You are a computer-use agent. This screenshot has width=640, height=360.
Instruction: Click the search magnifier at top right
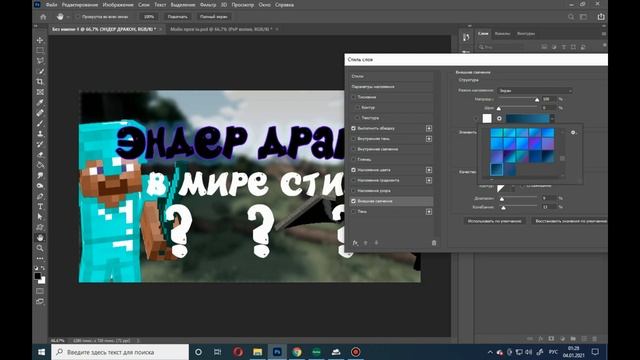pos(571,17)
